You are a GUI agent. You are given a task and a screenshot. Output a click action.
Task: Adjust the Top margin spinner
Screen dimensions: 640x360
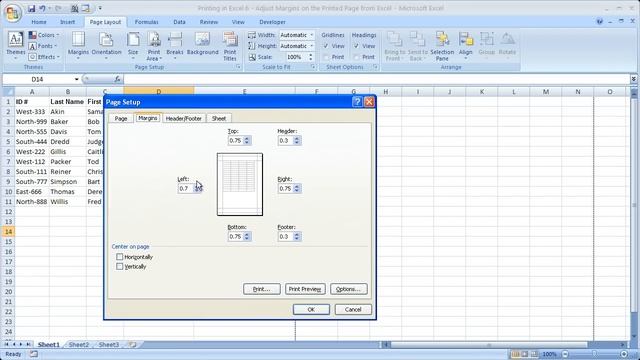247,140
